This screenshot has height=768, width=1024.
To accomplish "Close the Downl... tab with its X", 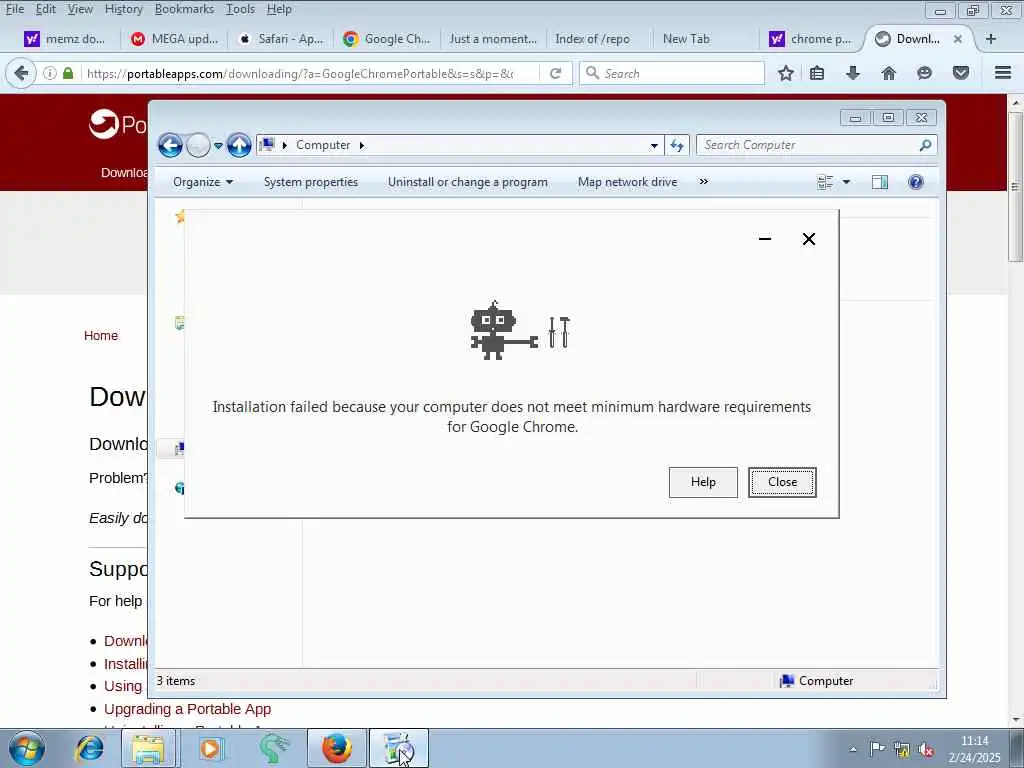I will tap(957, 39).
